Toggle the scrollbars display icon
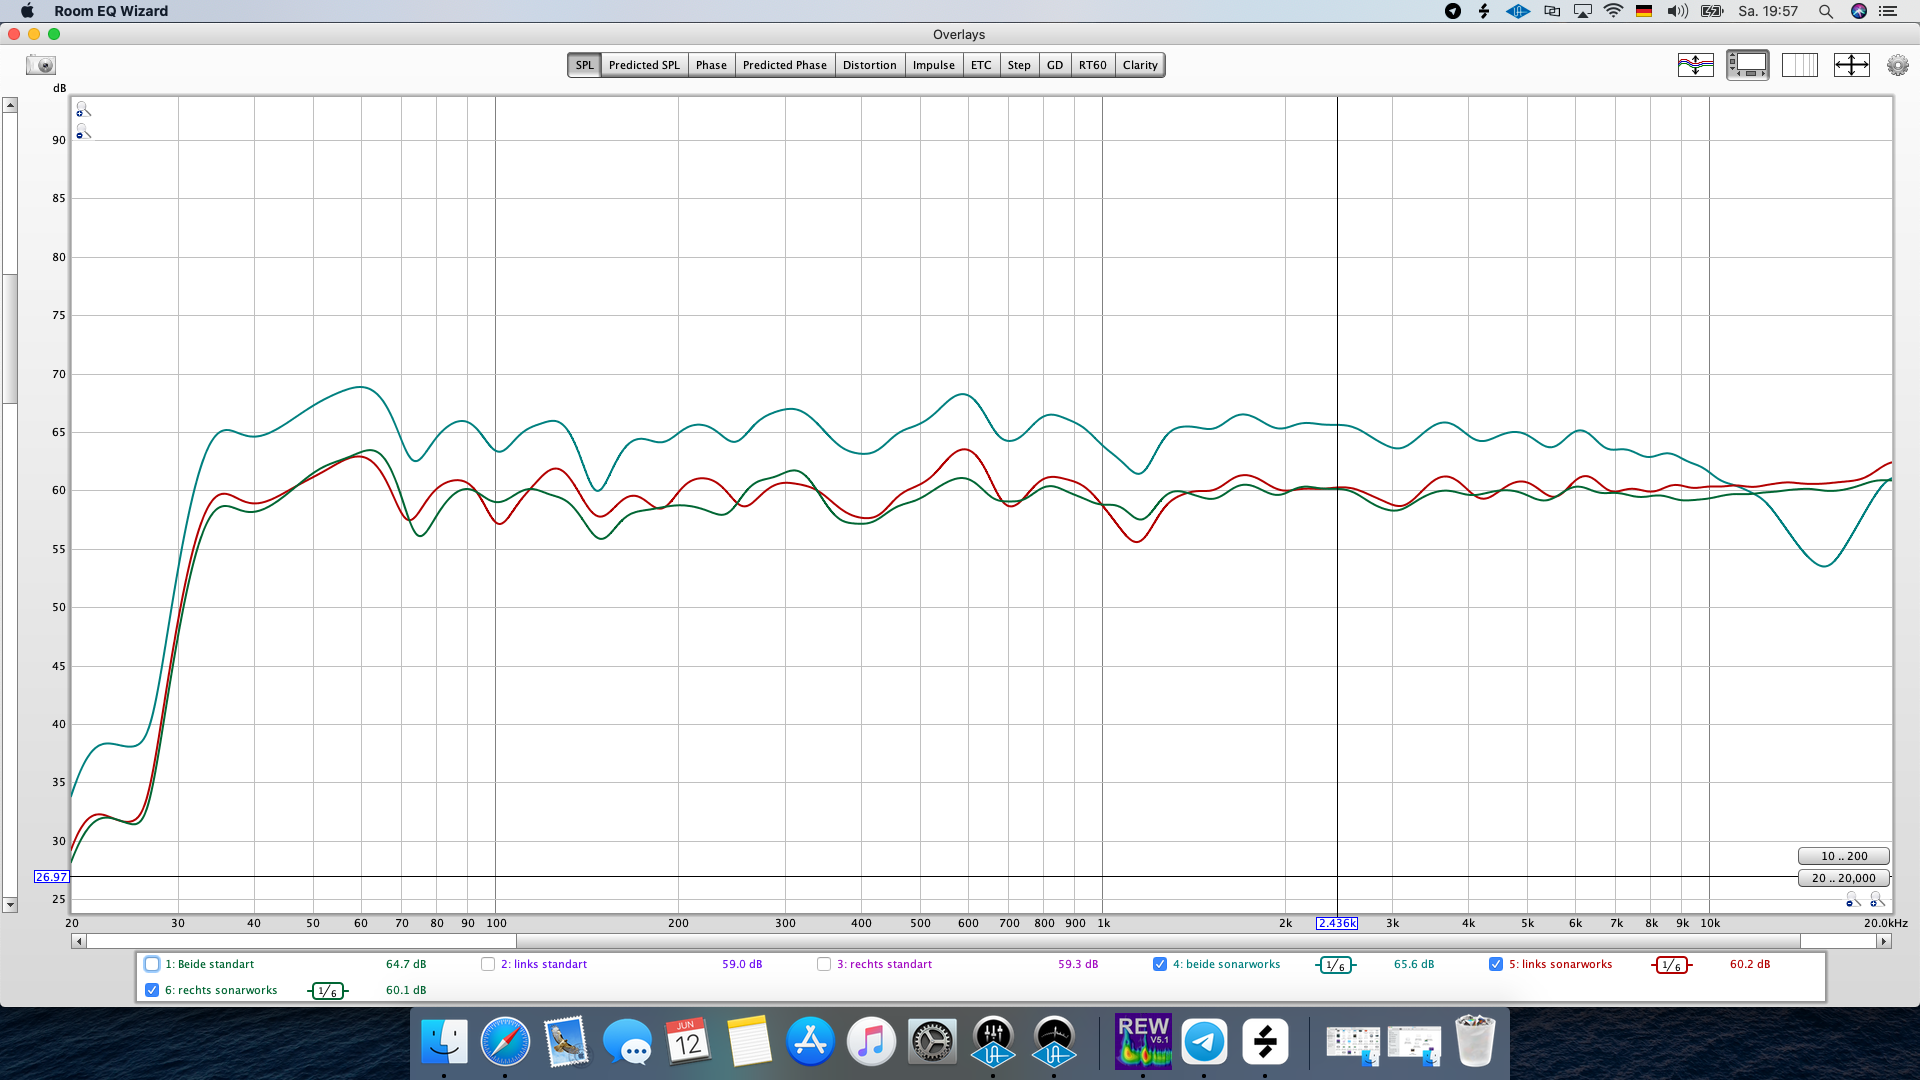Screen dimensions: 1920x1080 click(x=1747, y=65)
